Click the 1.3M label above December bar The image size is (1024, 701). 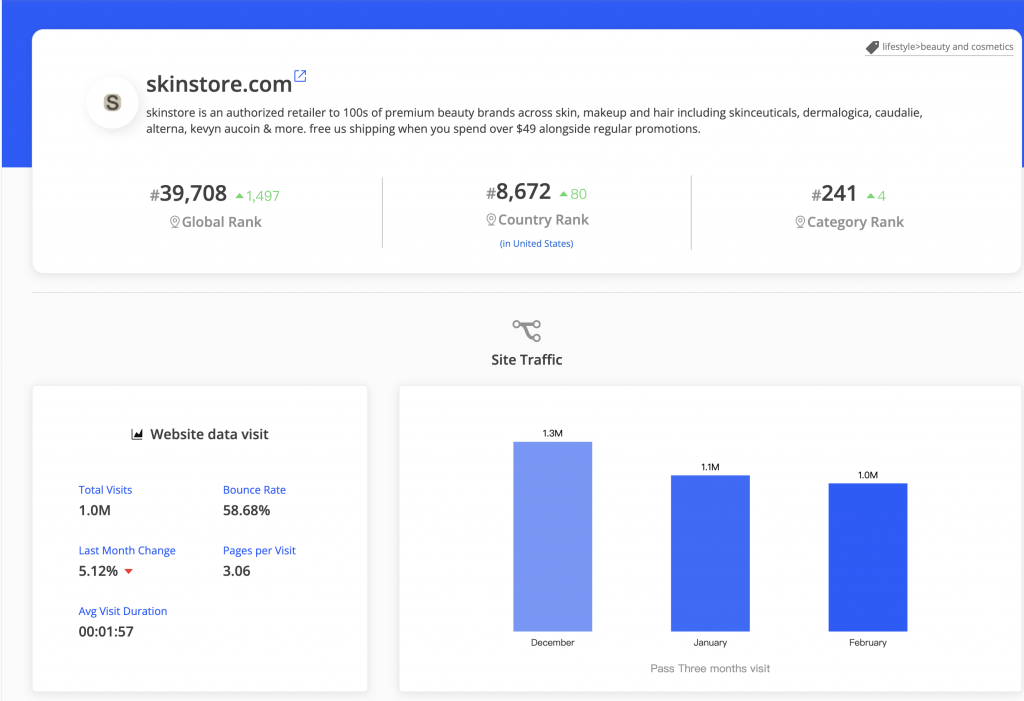pos(552,433)
